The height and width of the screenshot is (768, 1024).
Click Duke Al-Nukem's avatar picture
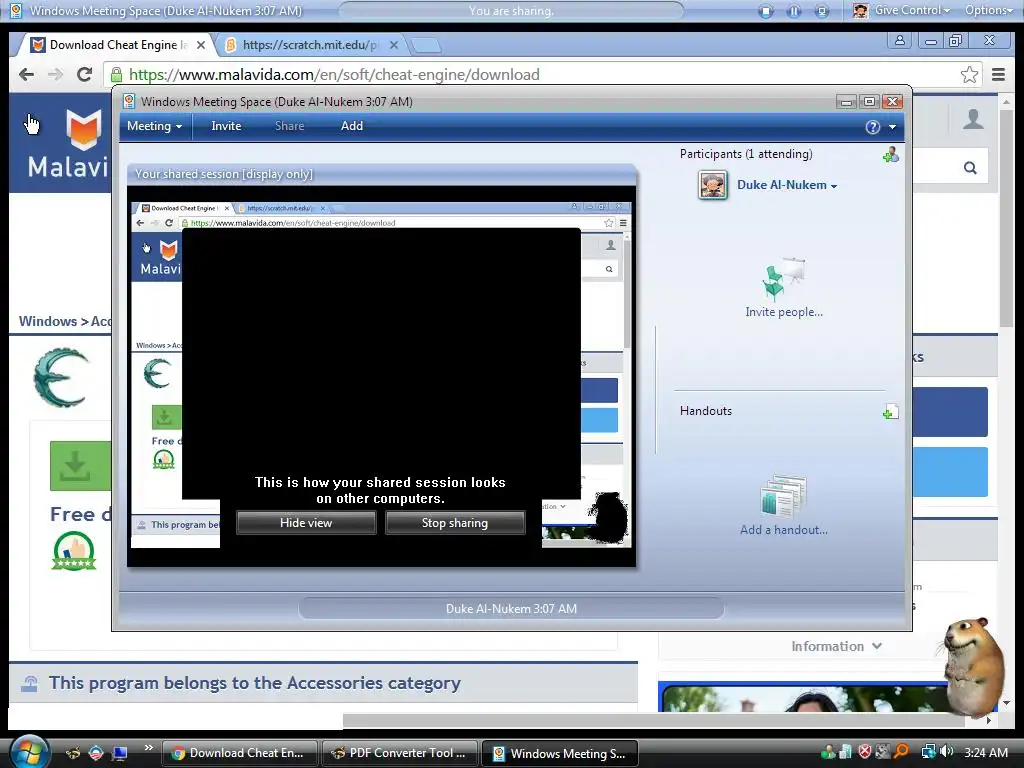[x=712, y=185]
